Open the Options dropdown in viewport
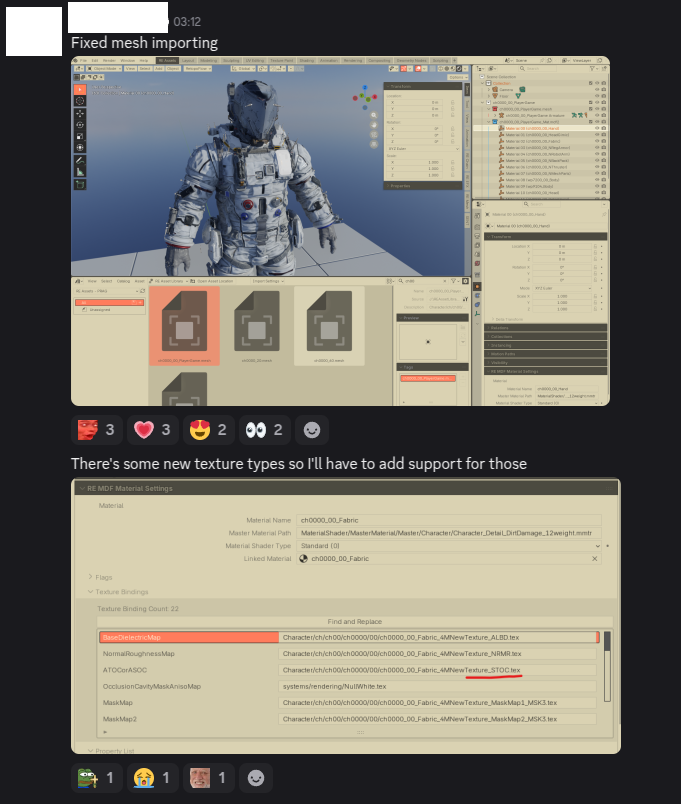Image resolution: width=681 pixels, height=804 pixels. click(x=456, y=77)
